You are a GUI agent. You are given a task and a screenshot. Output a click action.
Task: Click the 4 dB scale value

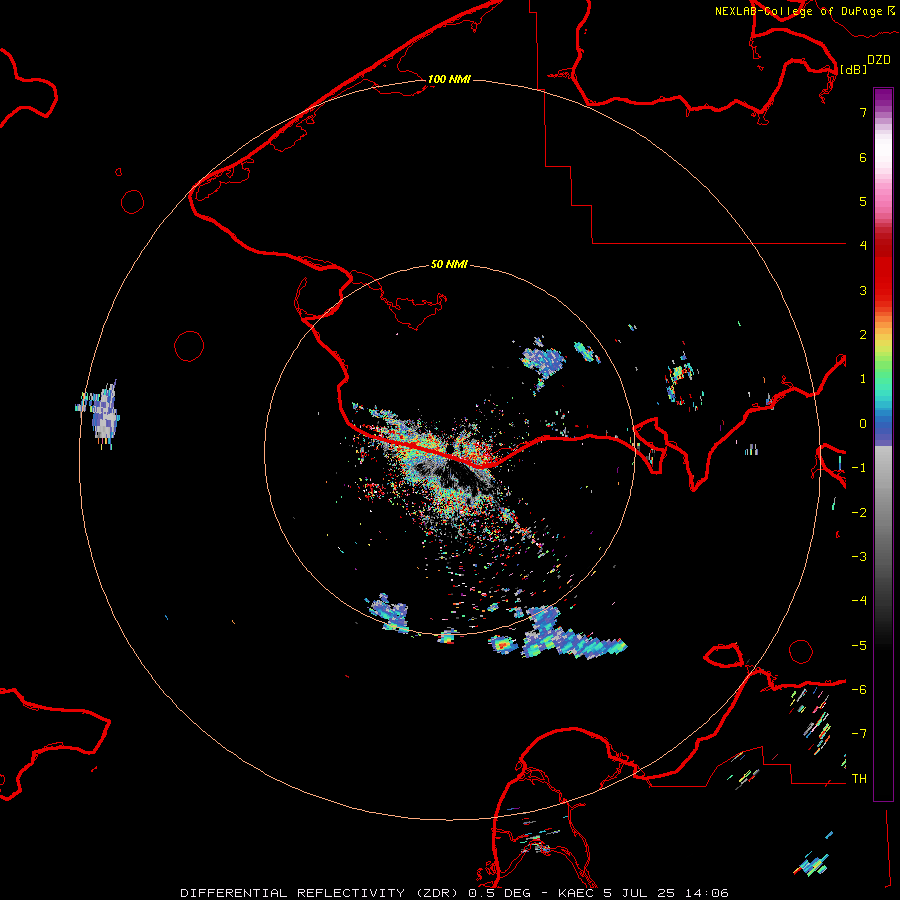pos(863,245)
